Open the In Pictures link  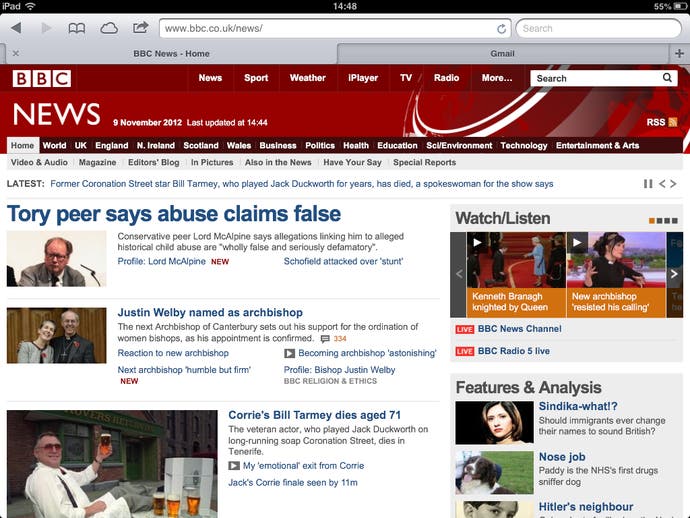(x=212, y=162)
